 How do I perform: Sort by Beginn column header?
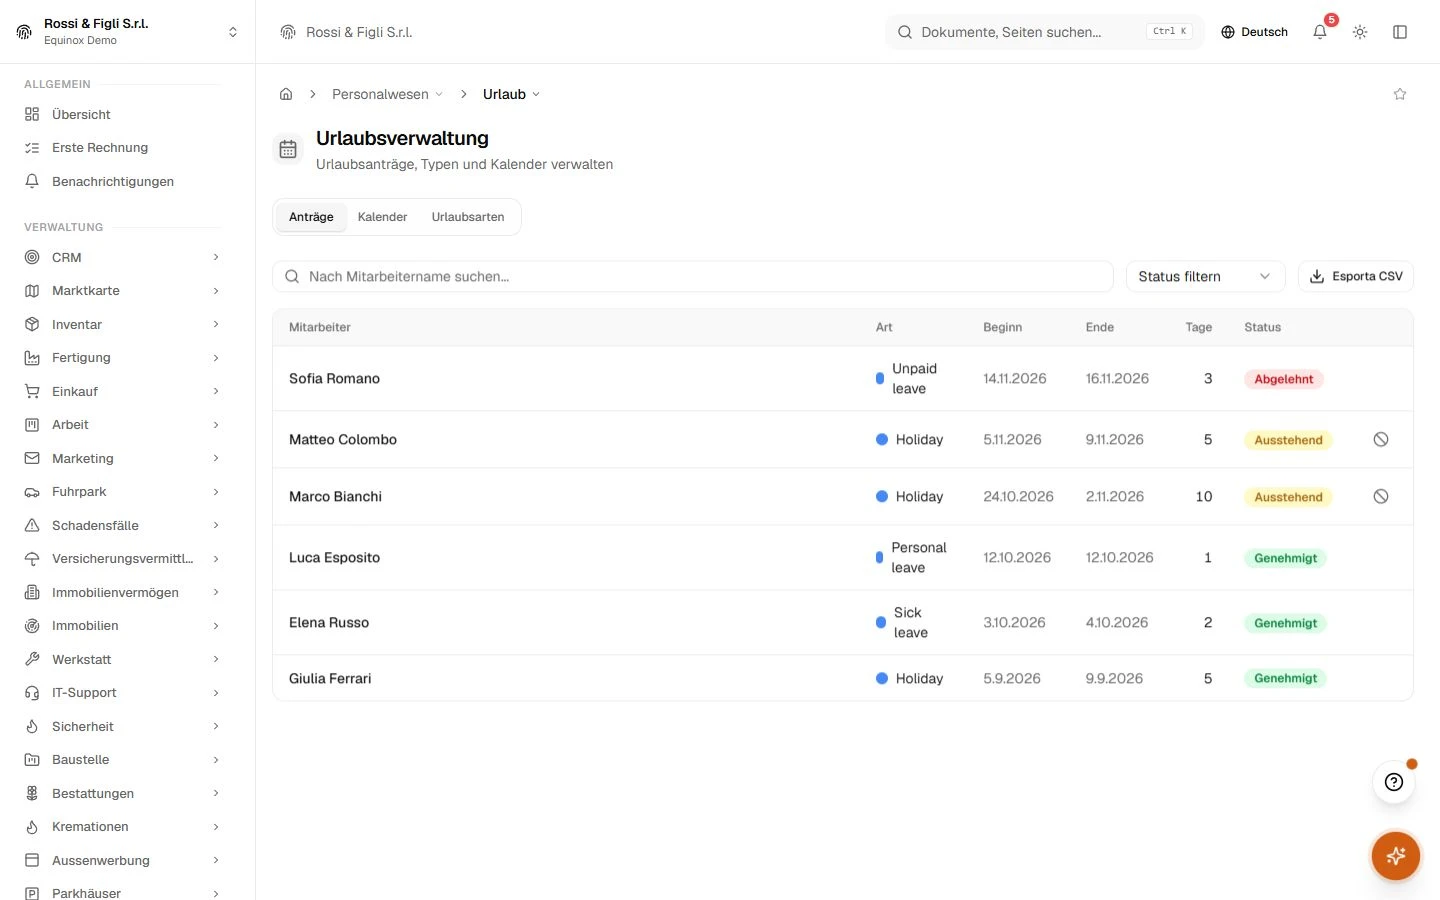tap(1002, 327)
